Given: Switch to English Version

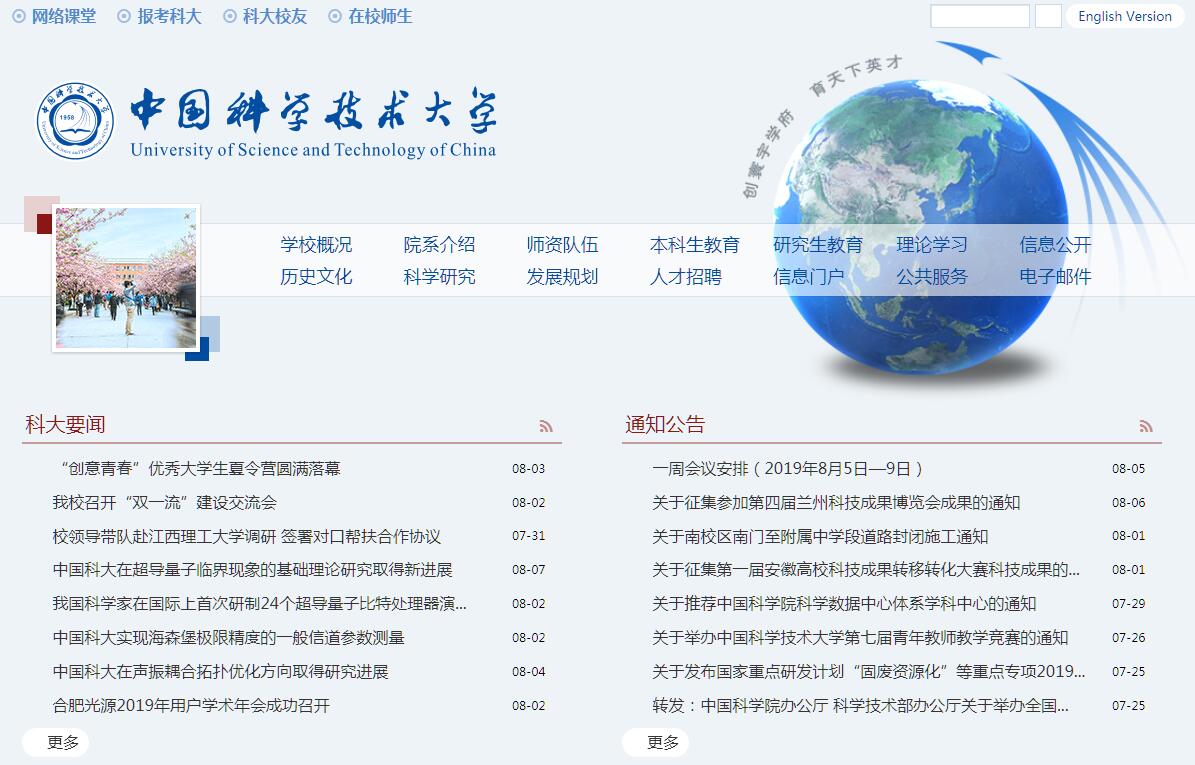Looking at the screenshot, I should [1124, 16].
